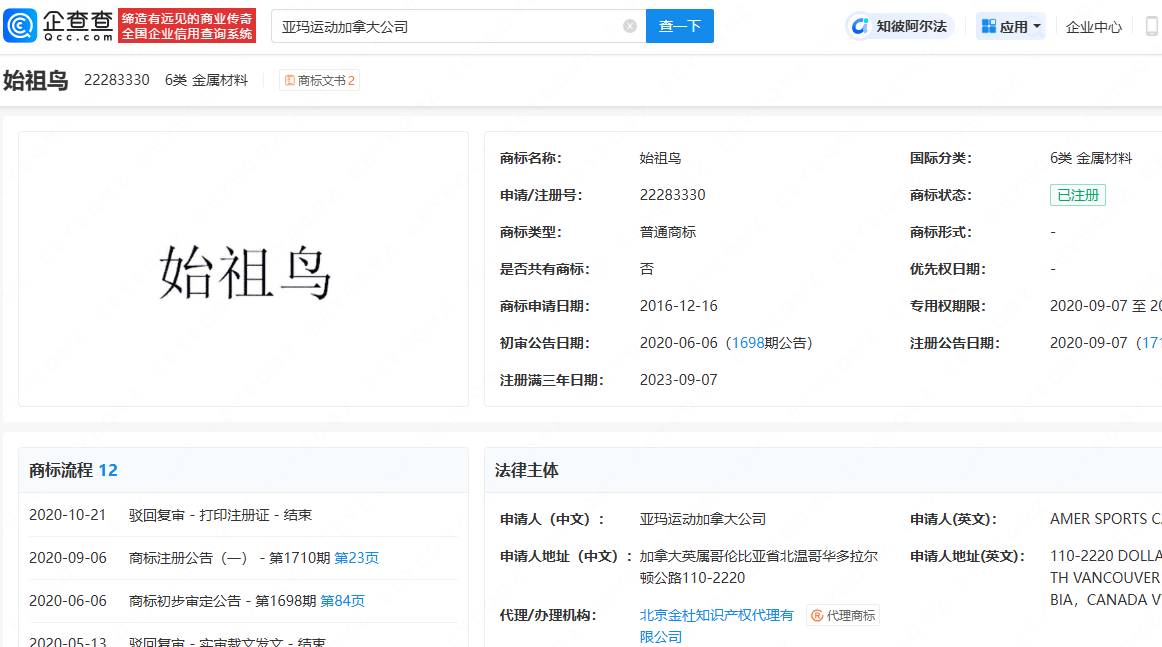Viewport: 1162px width, 647px height.
Task: Expand the 应用 dropdown menu
Action: (1011, 27)
